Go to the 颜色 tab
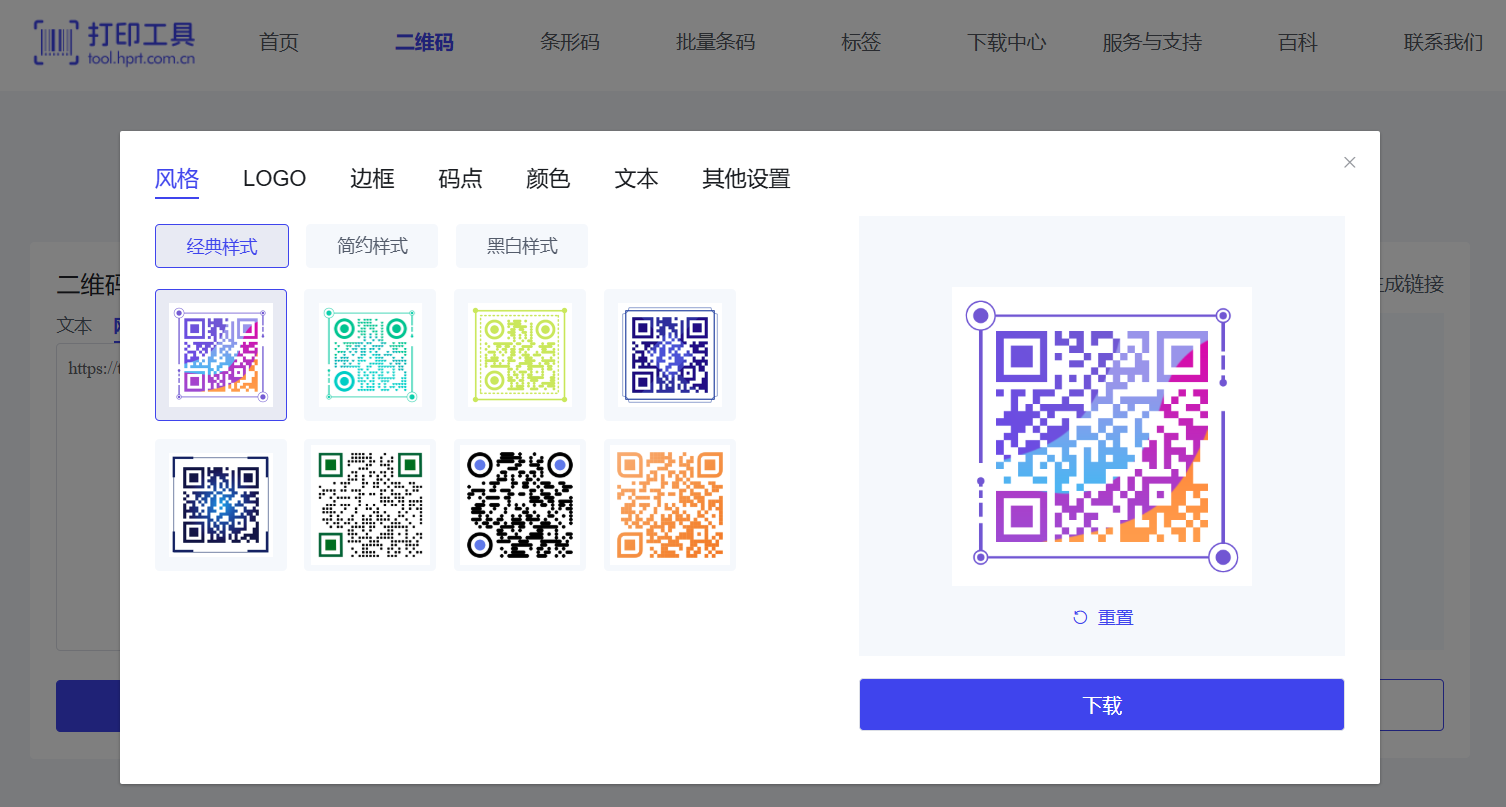 (x=548, y=179)
